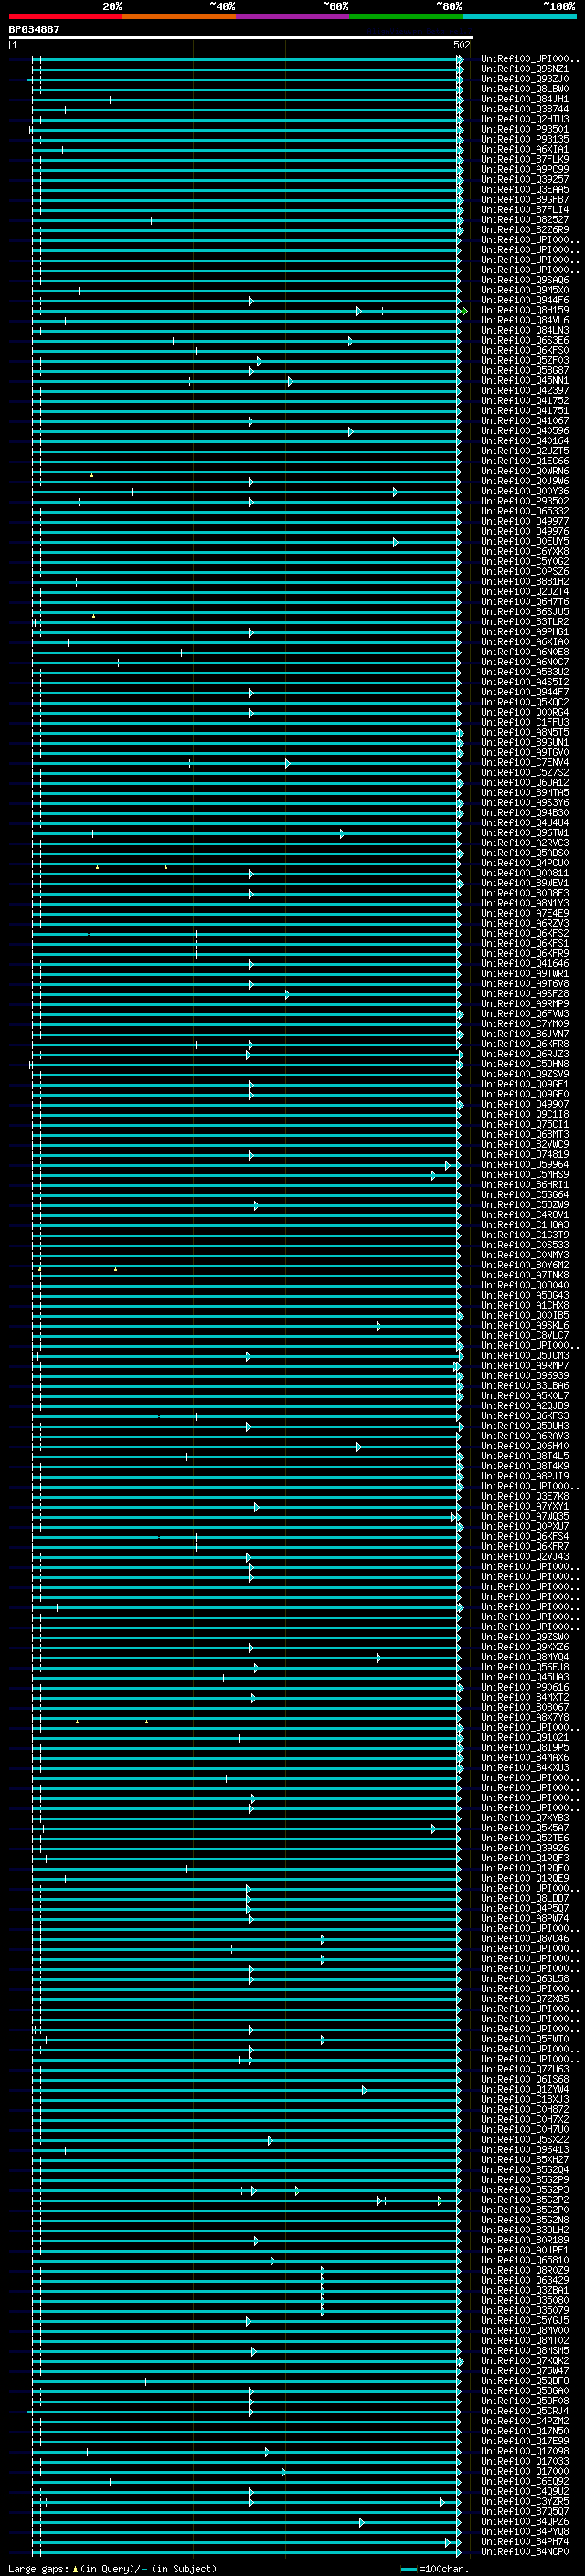Select the UniRef100_A5B3U2 label
585x2576 pixels.
(525, 672)
